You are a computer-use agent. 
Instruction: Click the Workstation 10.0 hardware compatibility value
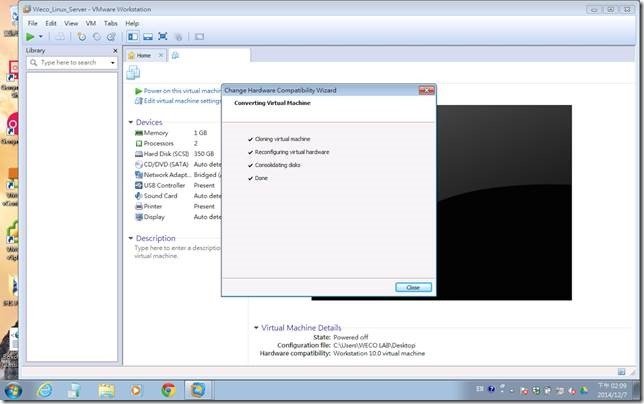tap(379, 354)
